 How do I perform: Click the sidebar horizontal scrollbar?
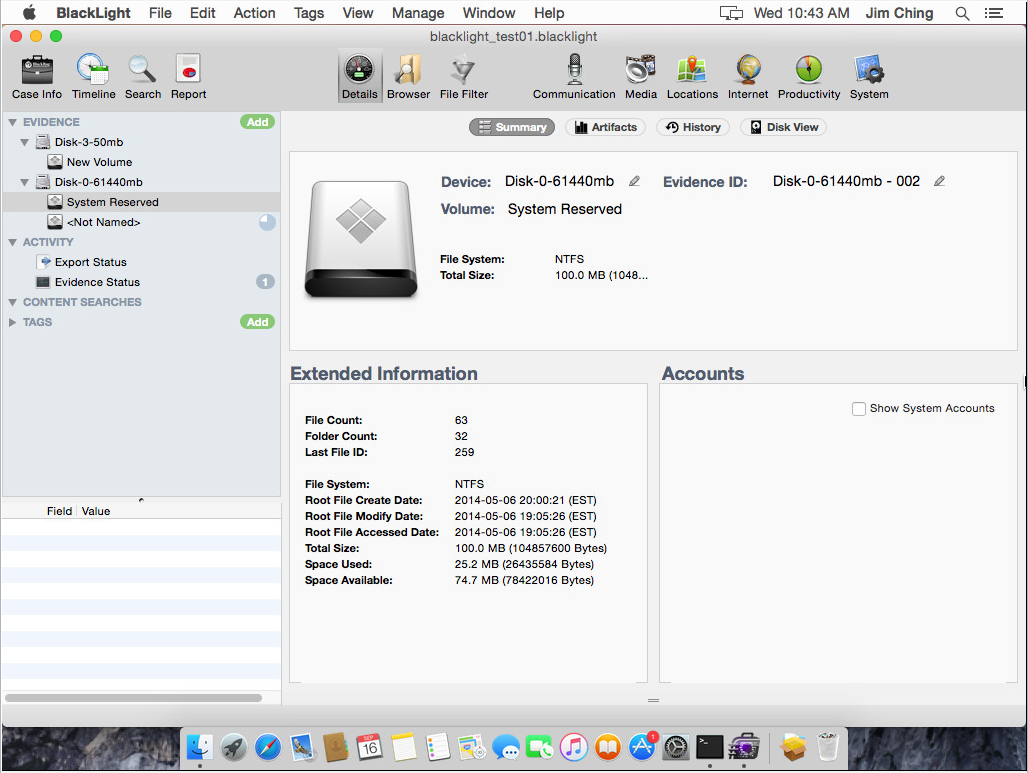(134, 698)
